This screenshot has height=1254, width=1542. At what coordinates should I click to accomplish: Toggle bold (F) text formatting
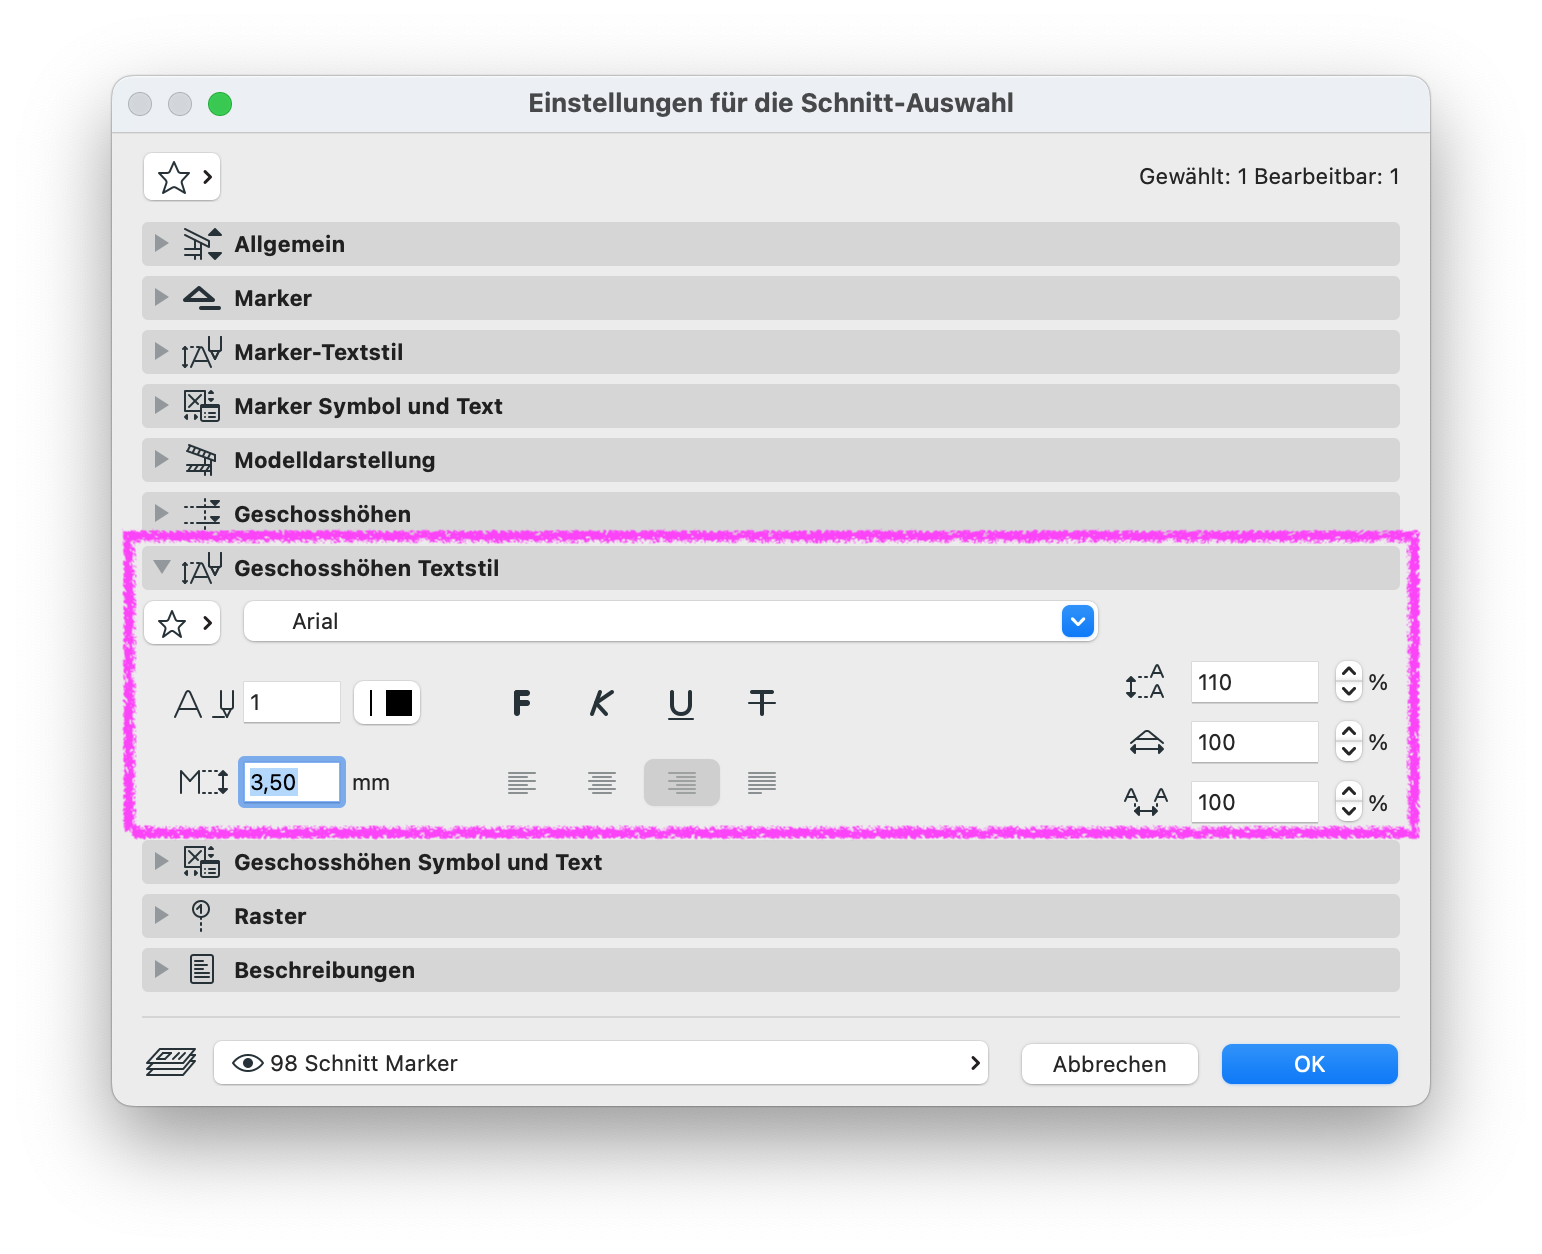click(521, 703)
